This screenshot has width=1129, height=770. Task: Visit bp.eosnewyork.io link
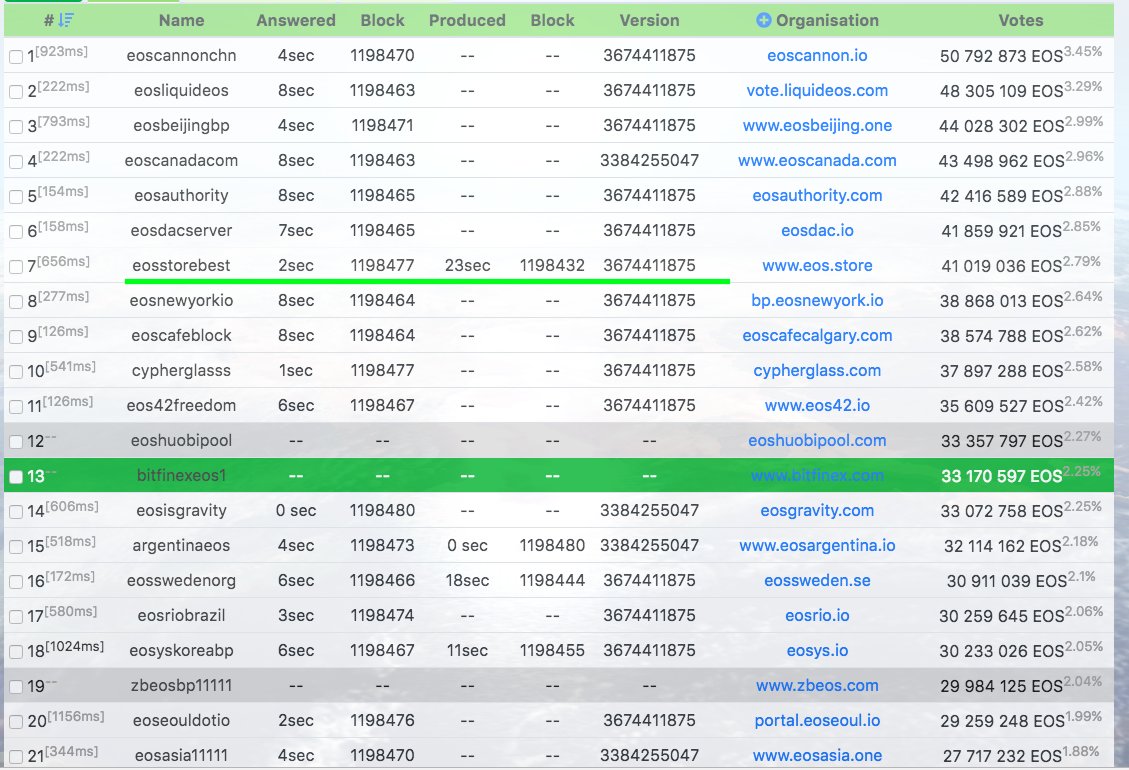(x=817, y=300)
